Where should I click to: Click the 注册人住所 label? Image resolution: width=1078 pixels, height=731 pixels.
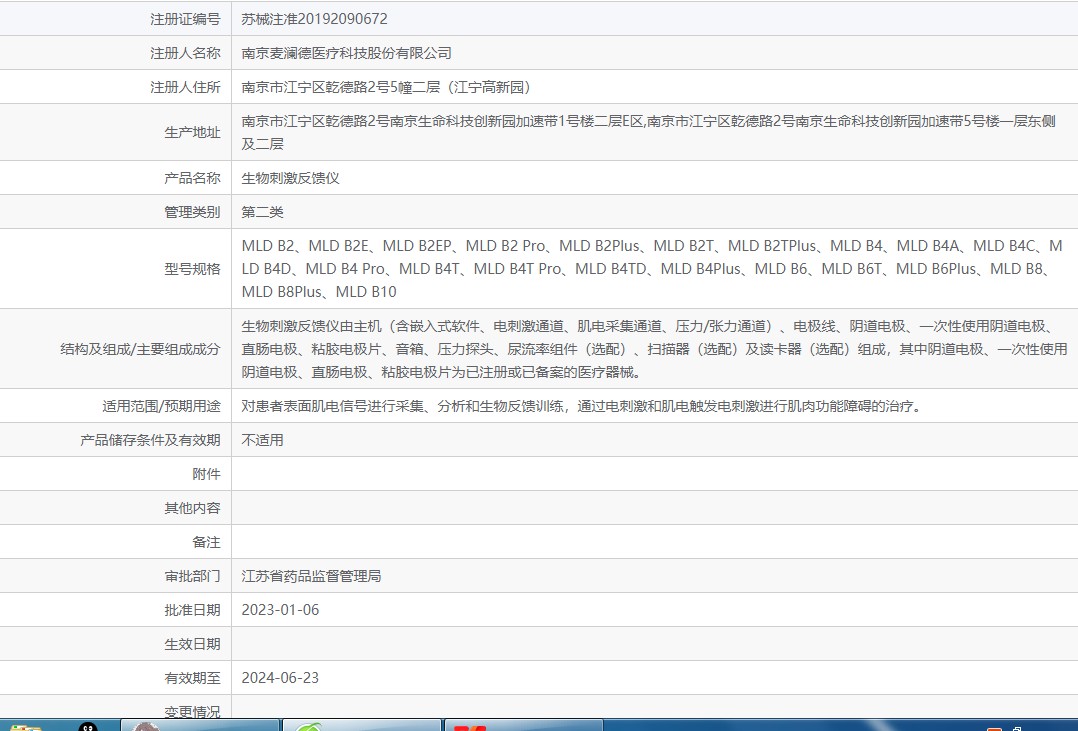pos(185,87)
